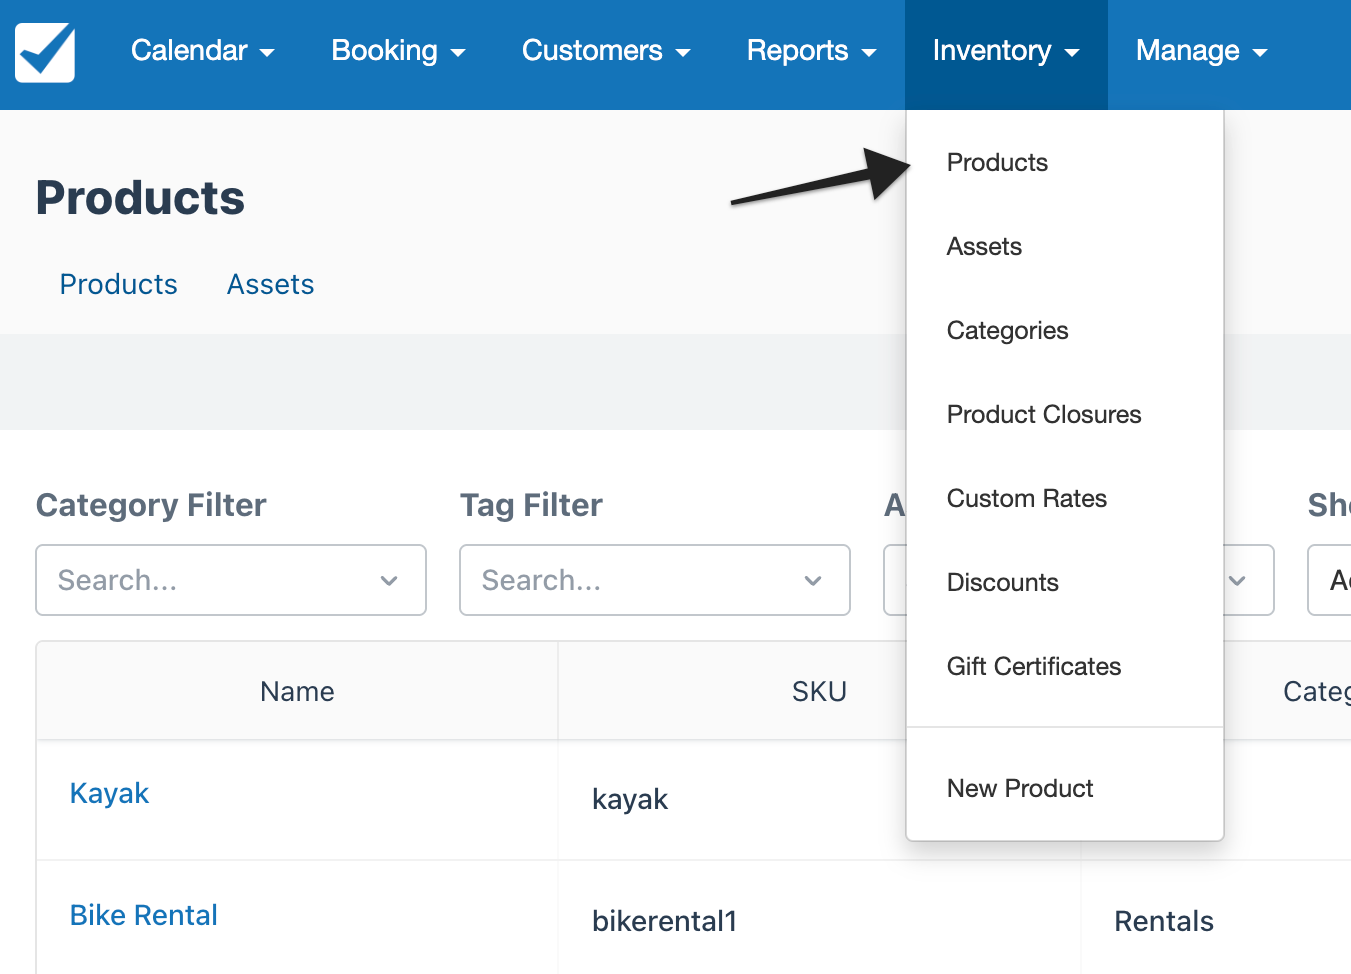
Task: Open the Manage menu
Action: 1201,51
